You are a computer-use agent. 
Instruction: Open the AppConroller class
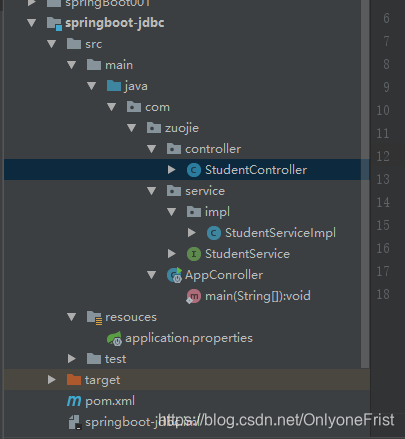pyautogui.click(x=224, y=275)
